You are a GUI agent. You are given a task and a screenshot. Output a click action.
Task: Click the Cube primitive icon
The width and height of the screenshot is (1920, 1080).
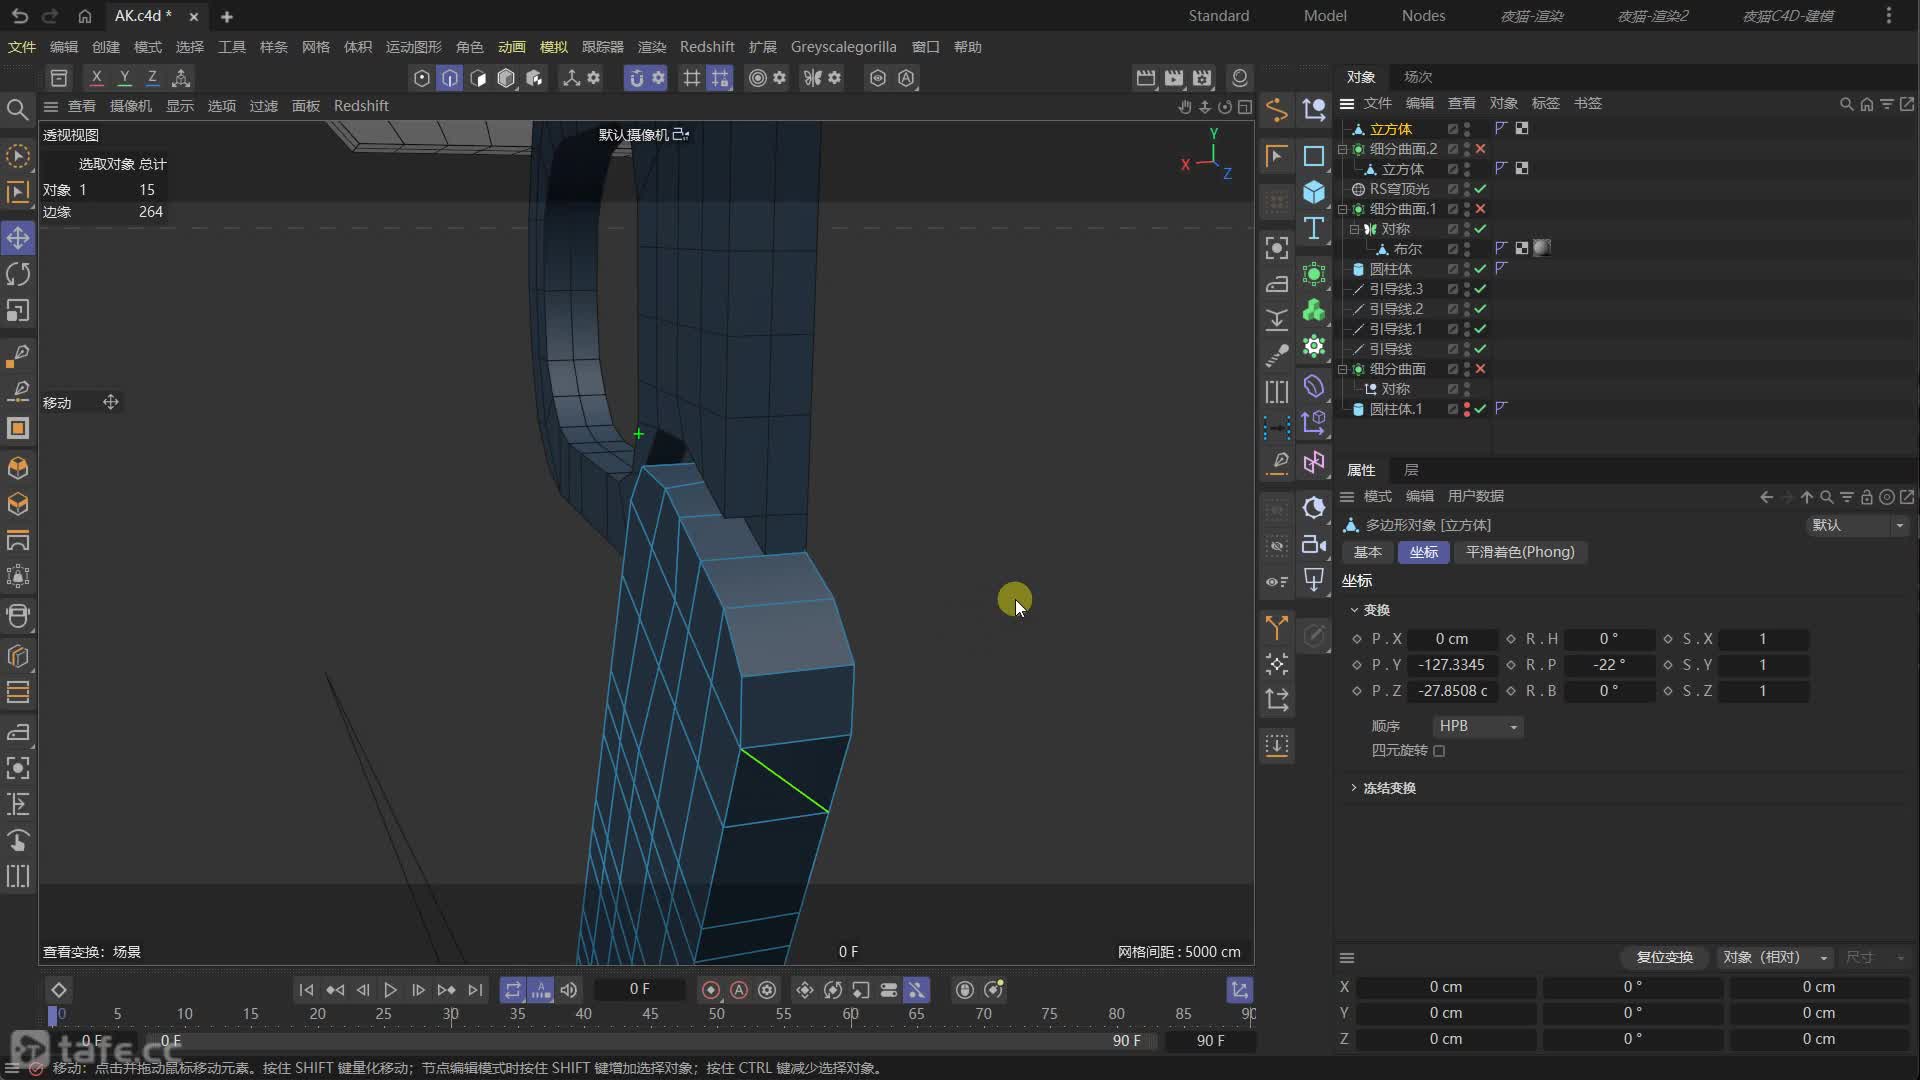[1314, 192]
